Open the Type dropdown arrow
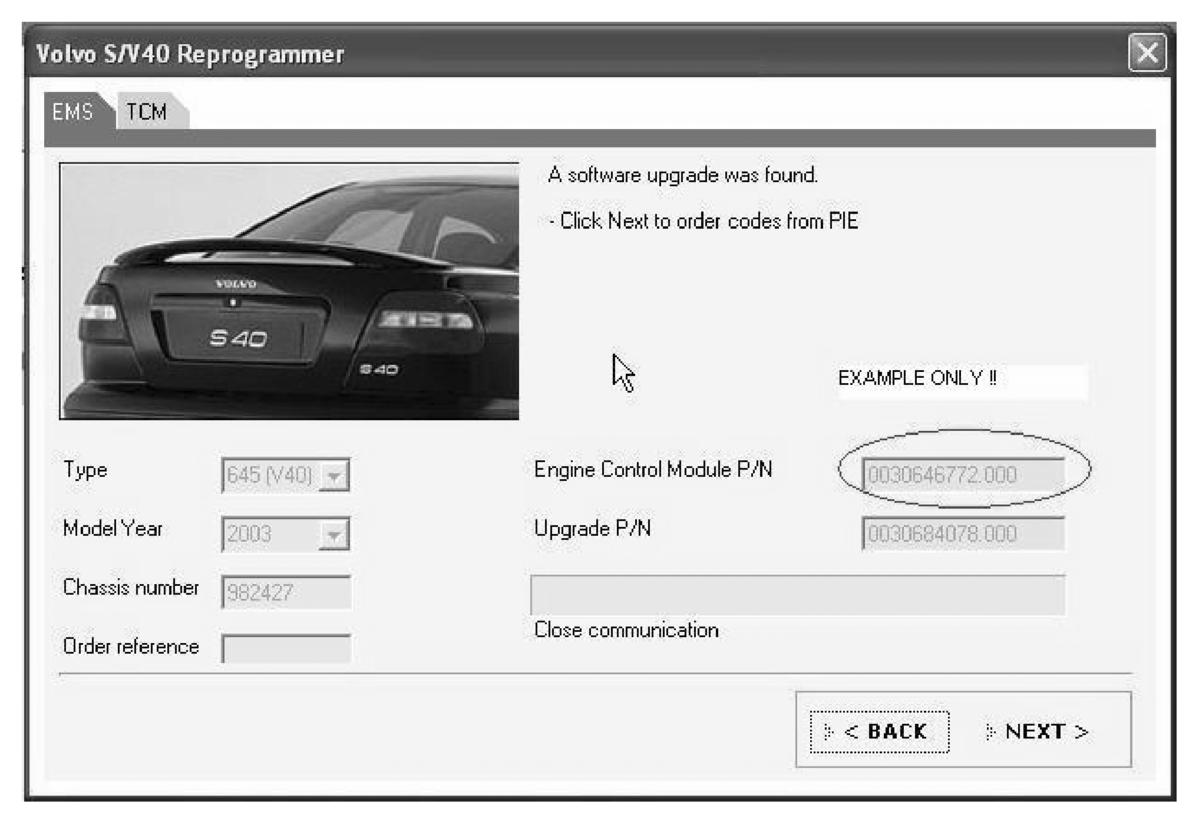 pyautogui.click(x=333, y=475)
